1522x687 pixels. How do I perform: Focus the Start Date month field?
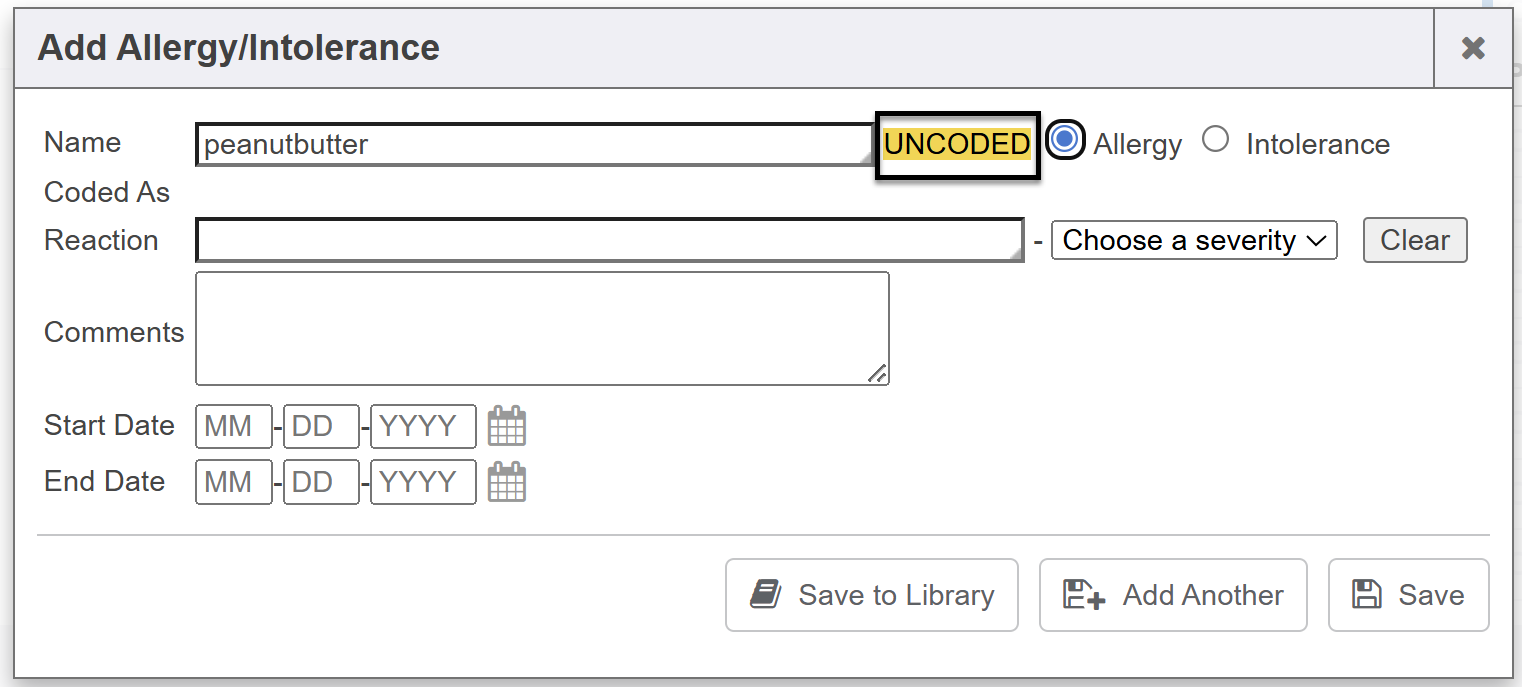point(233,426)
